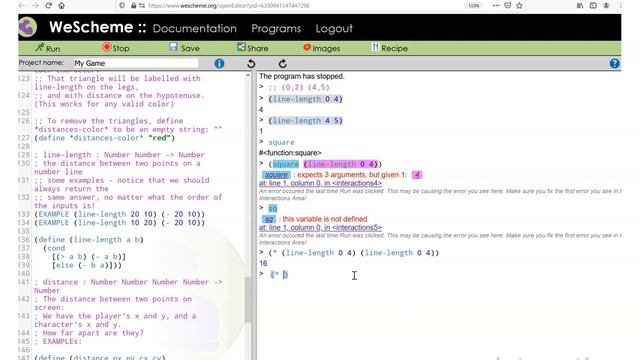Open the browser library icon
Viewport: 640px width, 360px height.
click(x=580, y=6)
